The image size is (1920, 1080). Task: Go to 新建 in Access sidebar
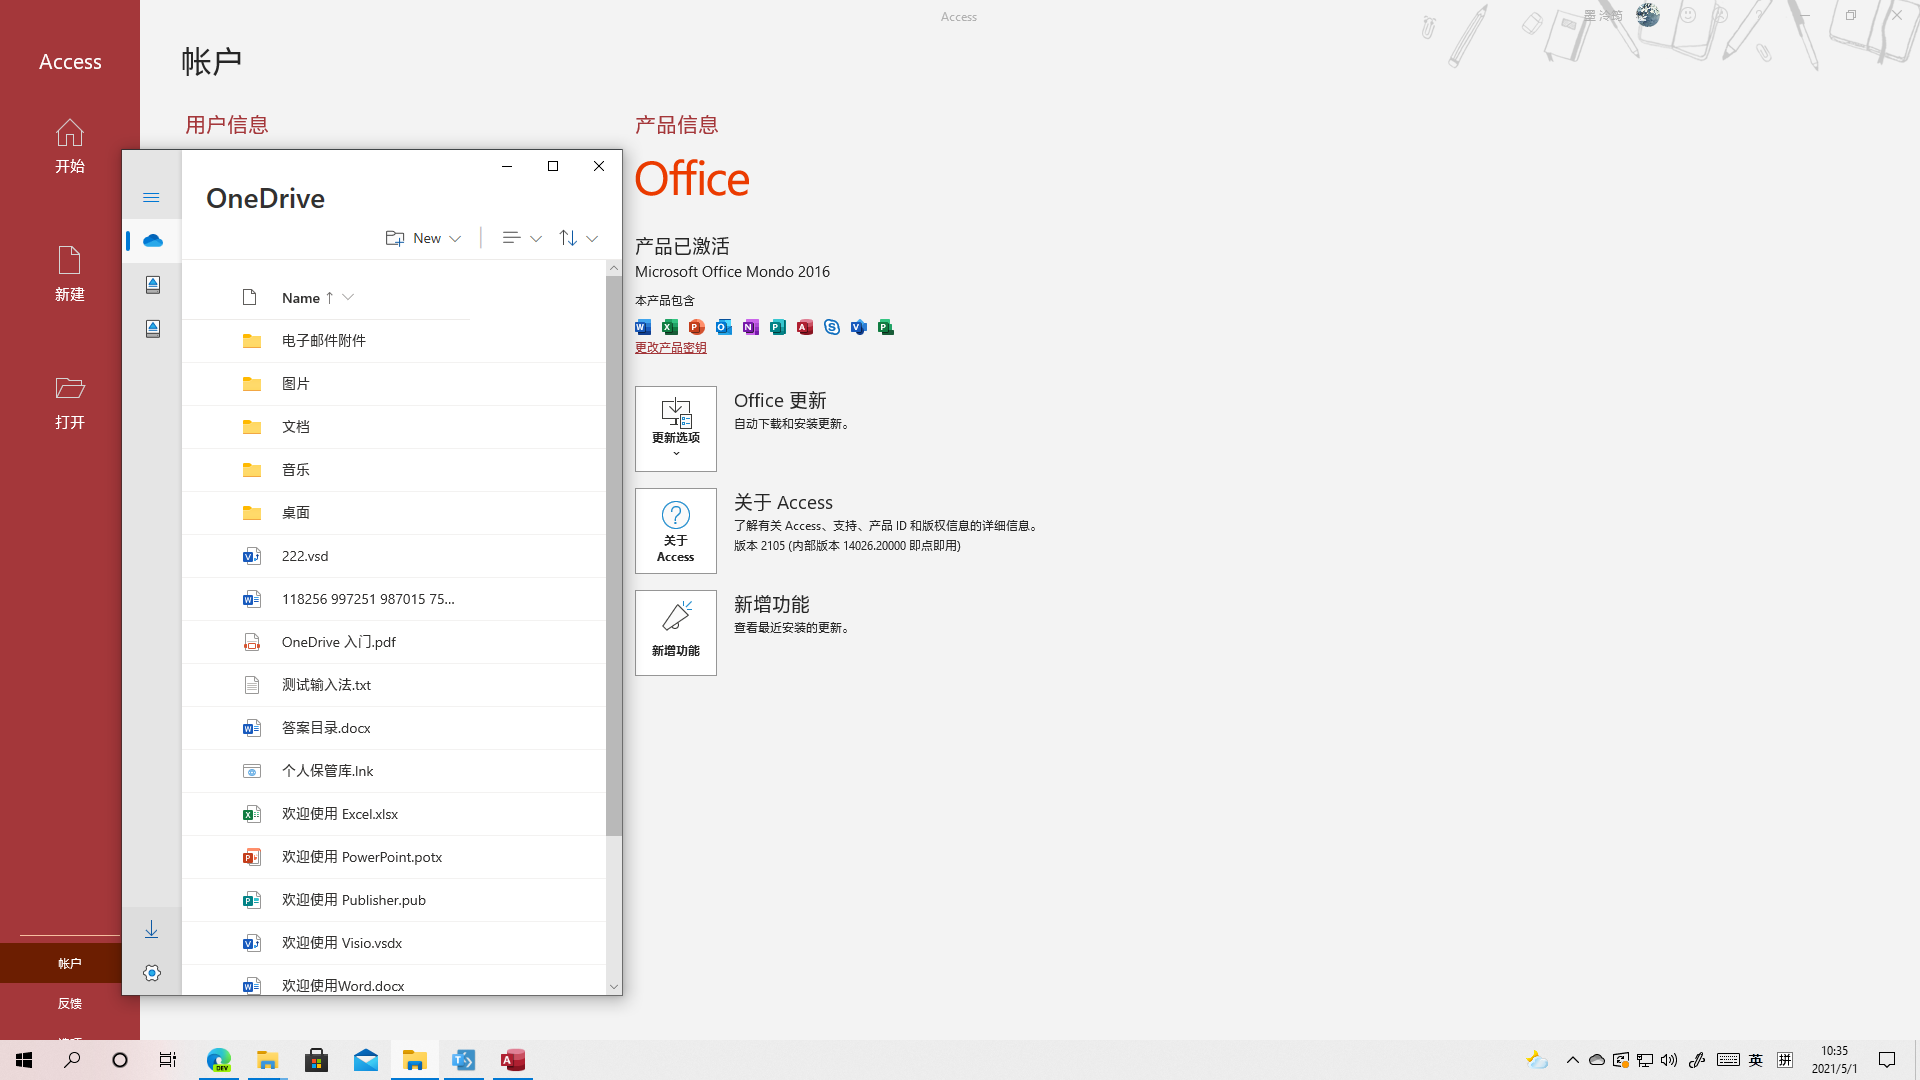tap(70, 274)
